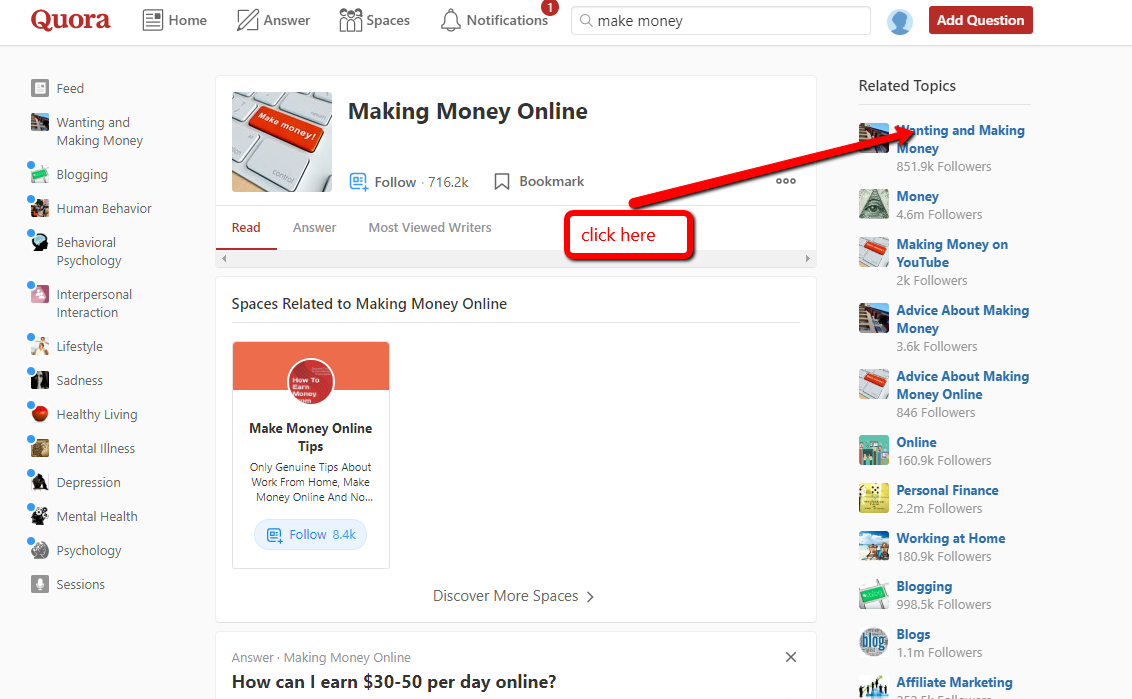
Task: Click the Mental Illness topic icon
Action: pos(40,448)
